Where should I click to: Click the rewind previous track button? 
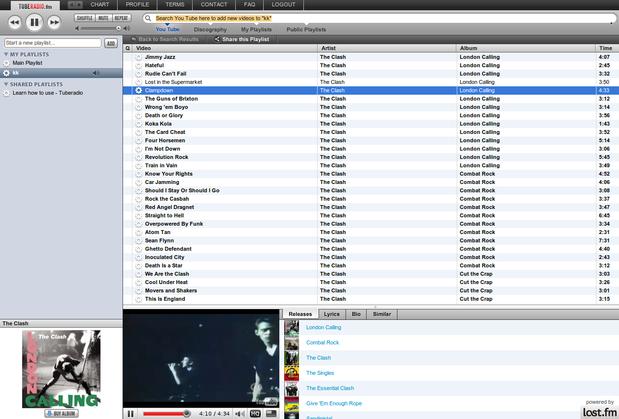(15, 22)
